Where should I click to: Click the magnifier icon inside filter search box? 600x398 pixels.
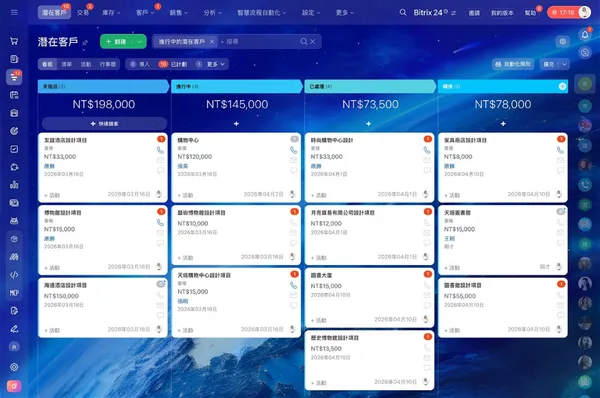point(304,41)
